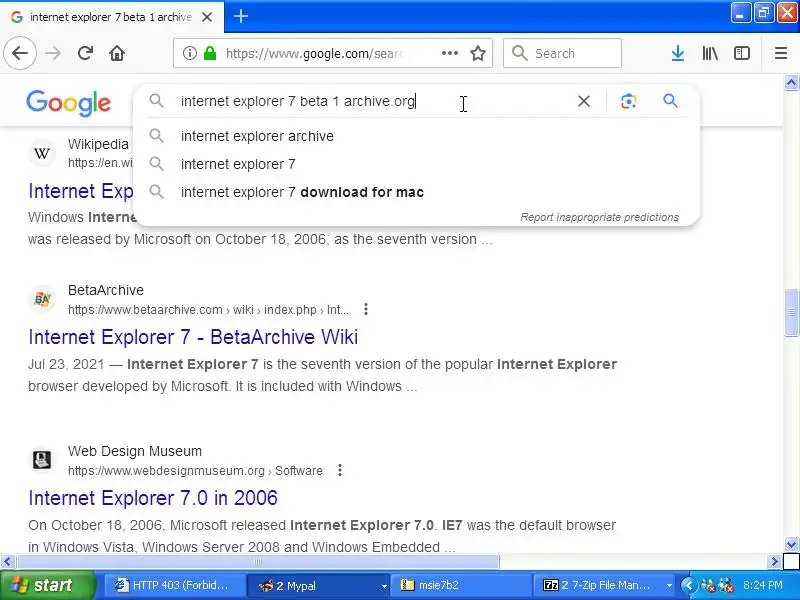
Task: Click the horizontal scrollbar left arrow
Action: 7,562
